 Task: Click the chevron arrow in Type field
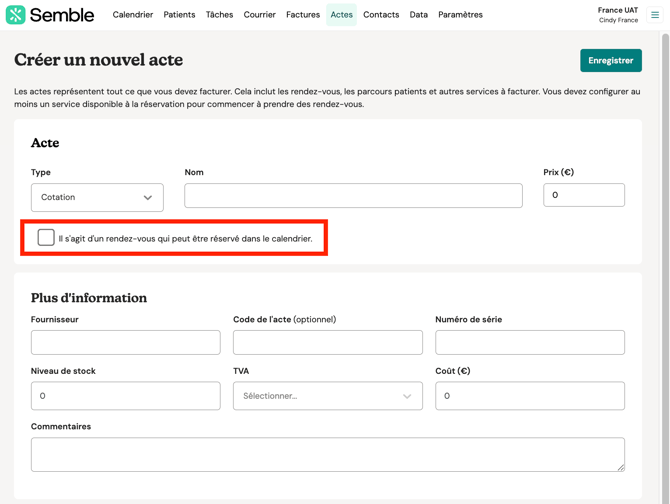(x=148, y=198)
